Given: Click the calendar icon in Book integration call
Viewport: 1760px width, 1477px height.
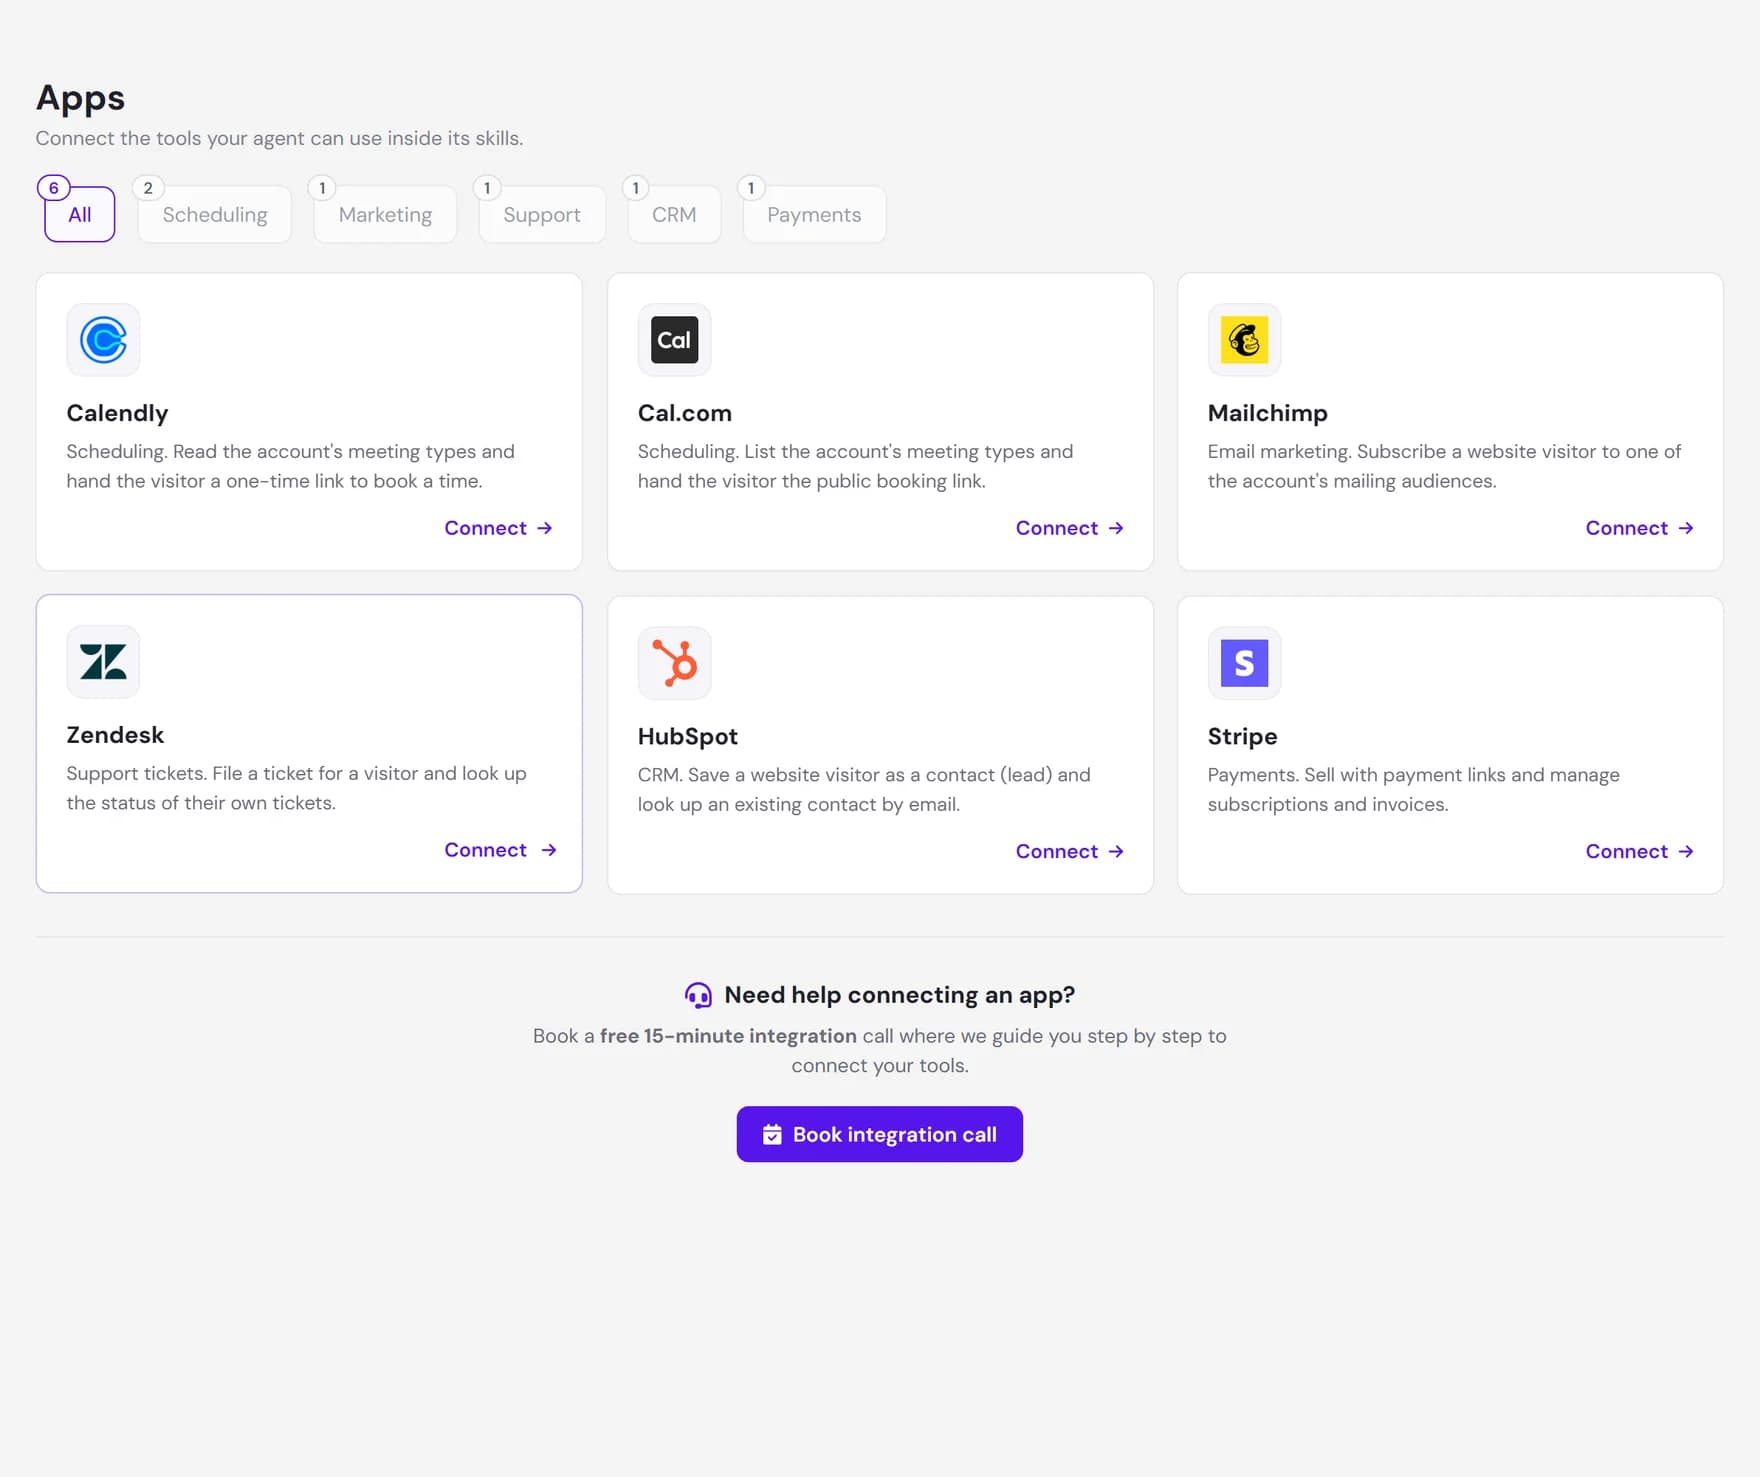Looking at the screenshot, I should (772, 1135).
